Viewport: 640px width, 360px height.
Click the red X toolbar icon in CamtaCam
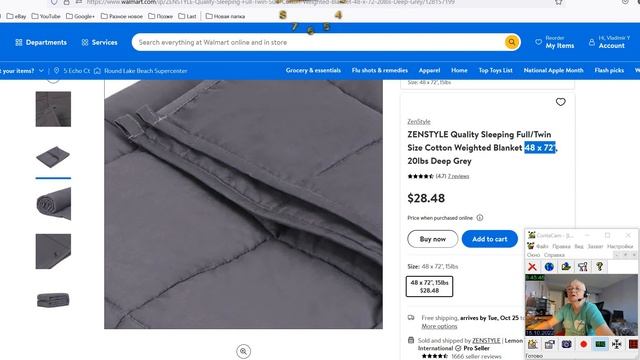532,267
